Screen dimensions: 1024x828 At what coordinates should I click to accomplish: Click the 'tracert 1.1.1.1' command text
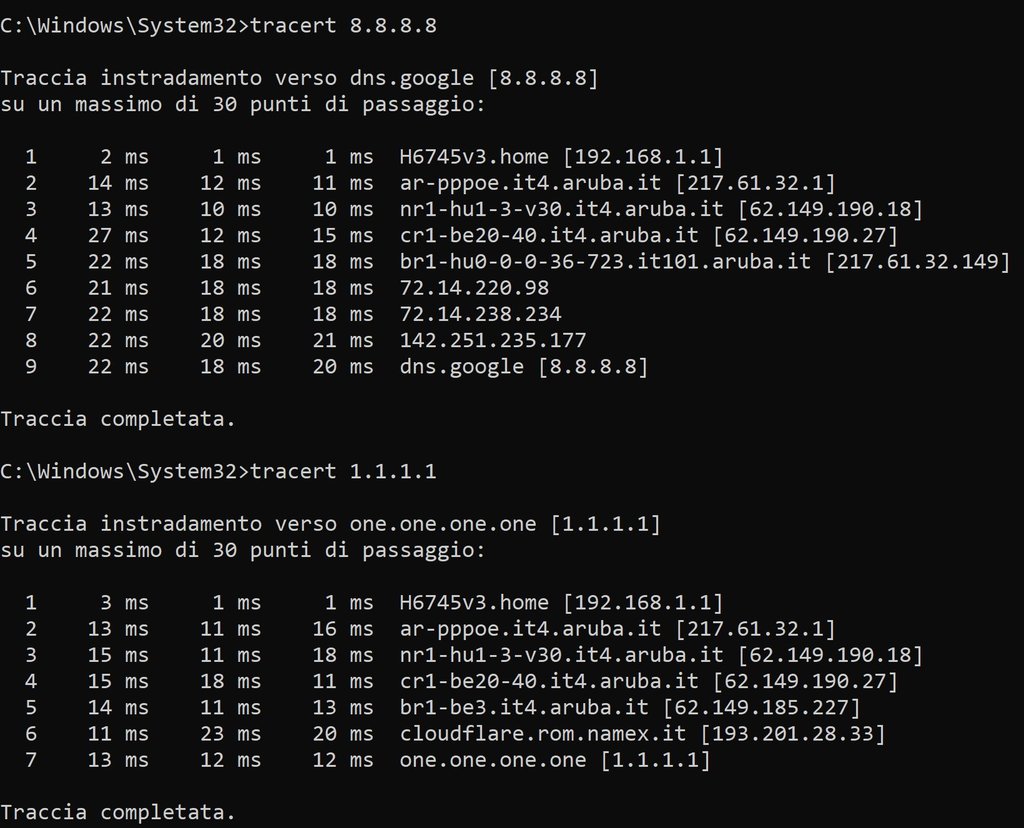345,471
